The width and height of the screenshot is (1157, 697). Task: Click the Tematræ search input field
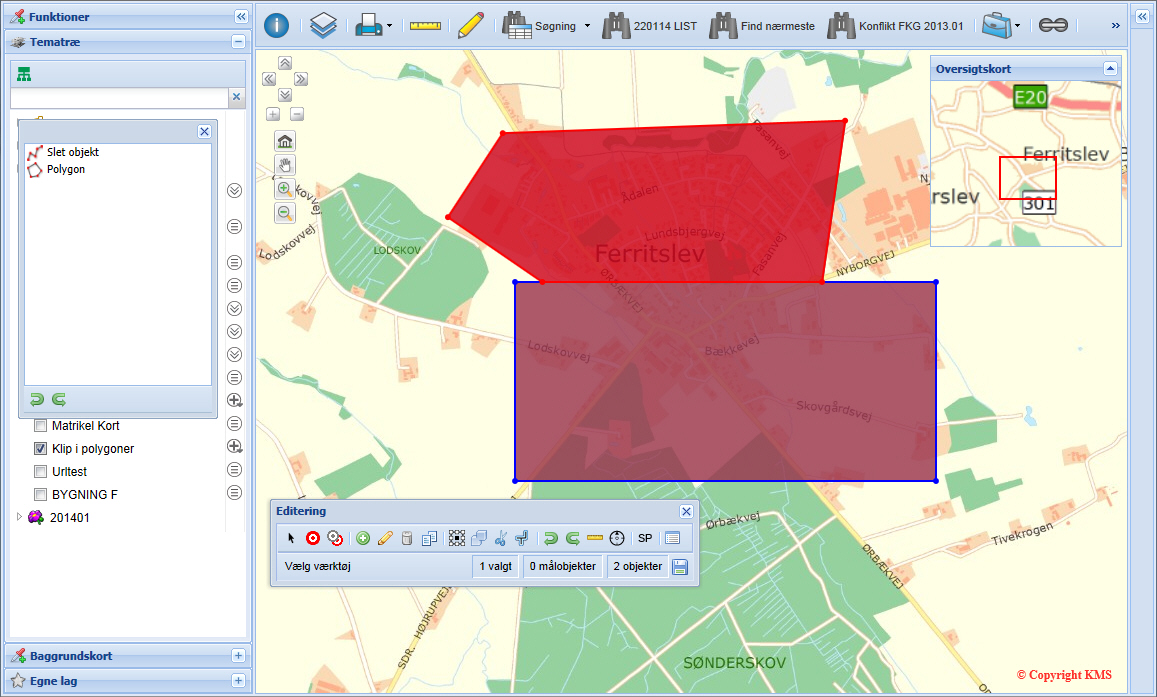click(118, 98)
